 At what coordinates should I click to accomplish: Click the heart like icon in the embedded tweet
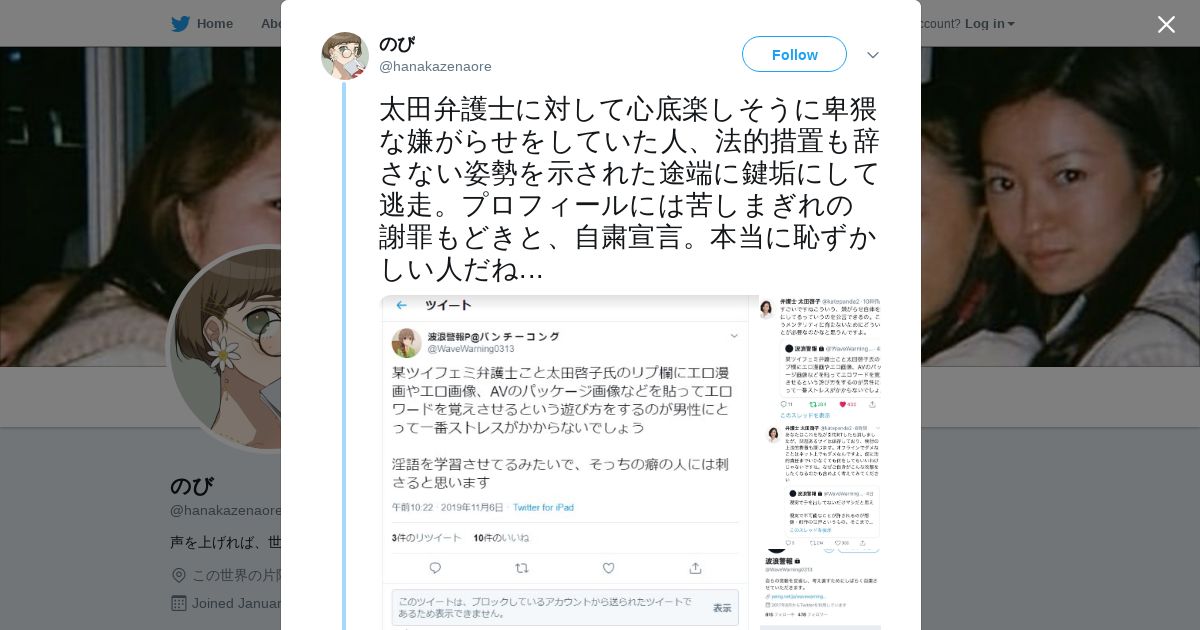[608, 568]
